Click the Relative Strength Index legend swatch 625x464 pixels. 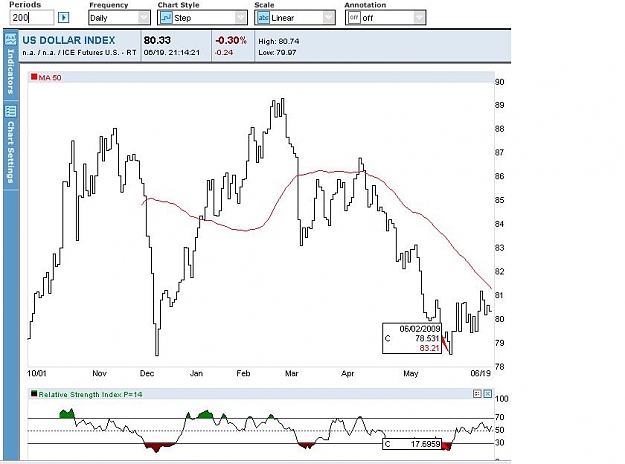coord(34,394)
